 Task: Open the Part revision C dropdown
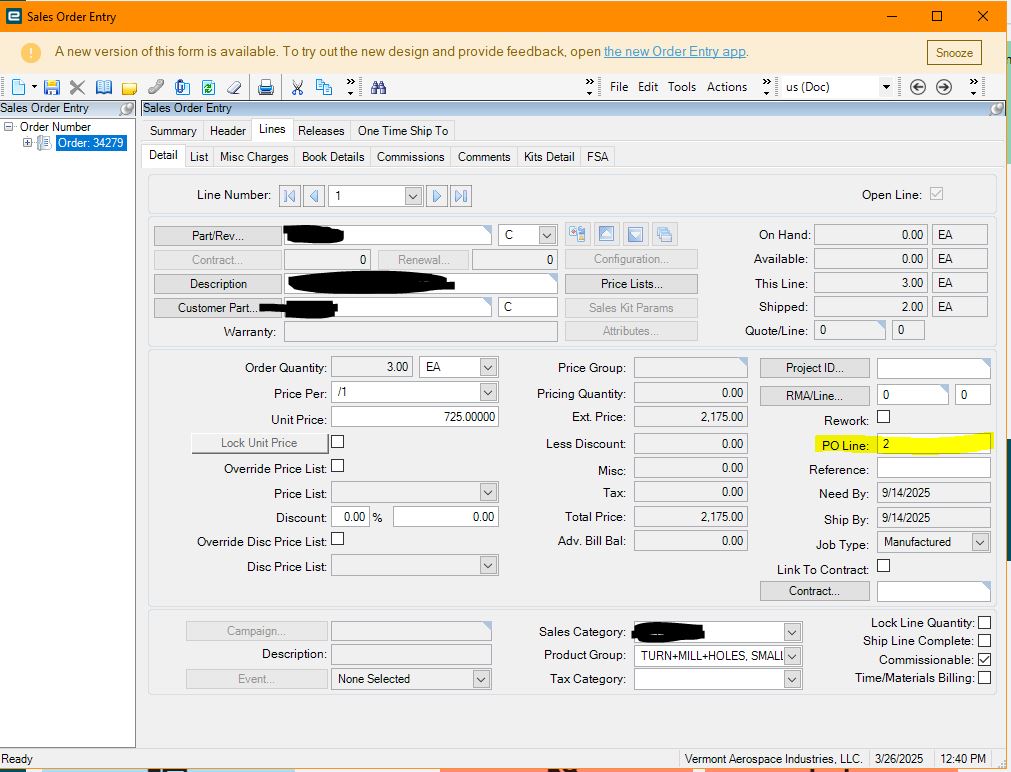[547, 235]
